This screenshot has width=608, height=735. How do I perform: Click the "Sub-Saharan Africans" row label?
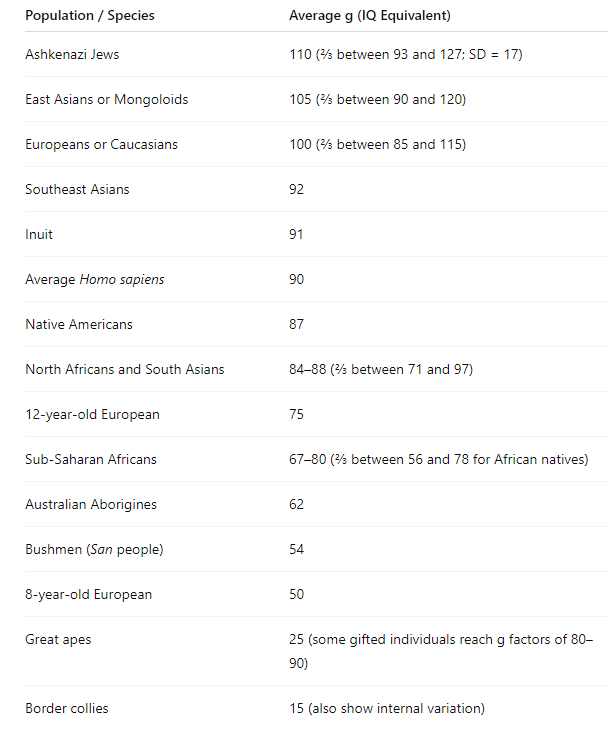point(91,459)
